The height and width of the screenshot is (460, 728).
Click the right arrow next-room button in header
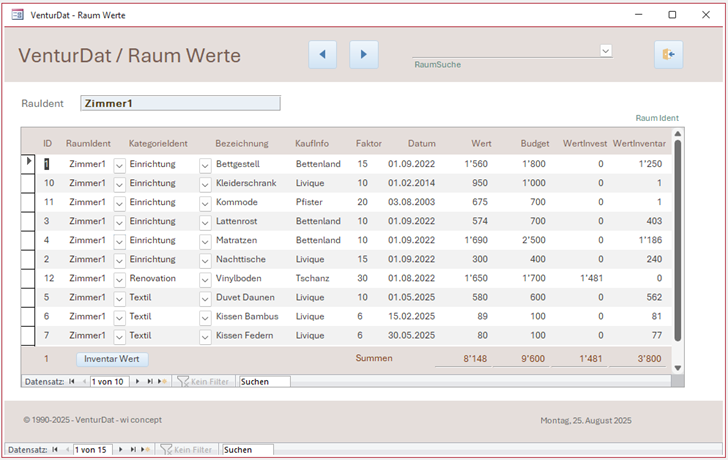pyautogui.click(x=364, y=55)
